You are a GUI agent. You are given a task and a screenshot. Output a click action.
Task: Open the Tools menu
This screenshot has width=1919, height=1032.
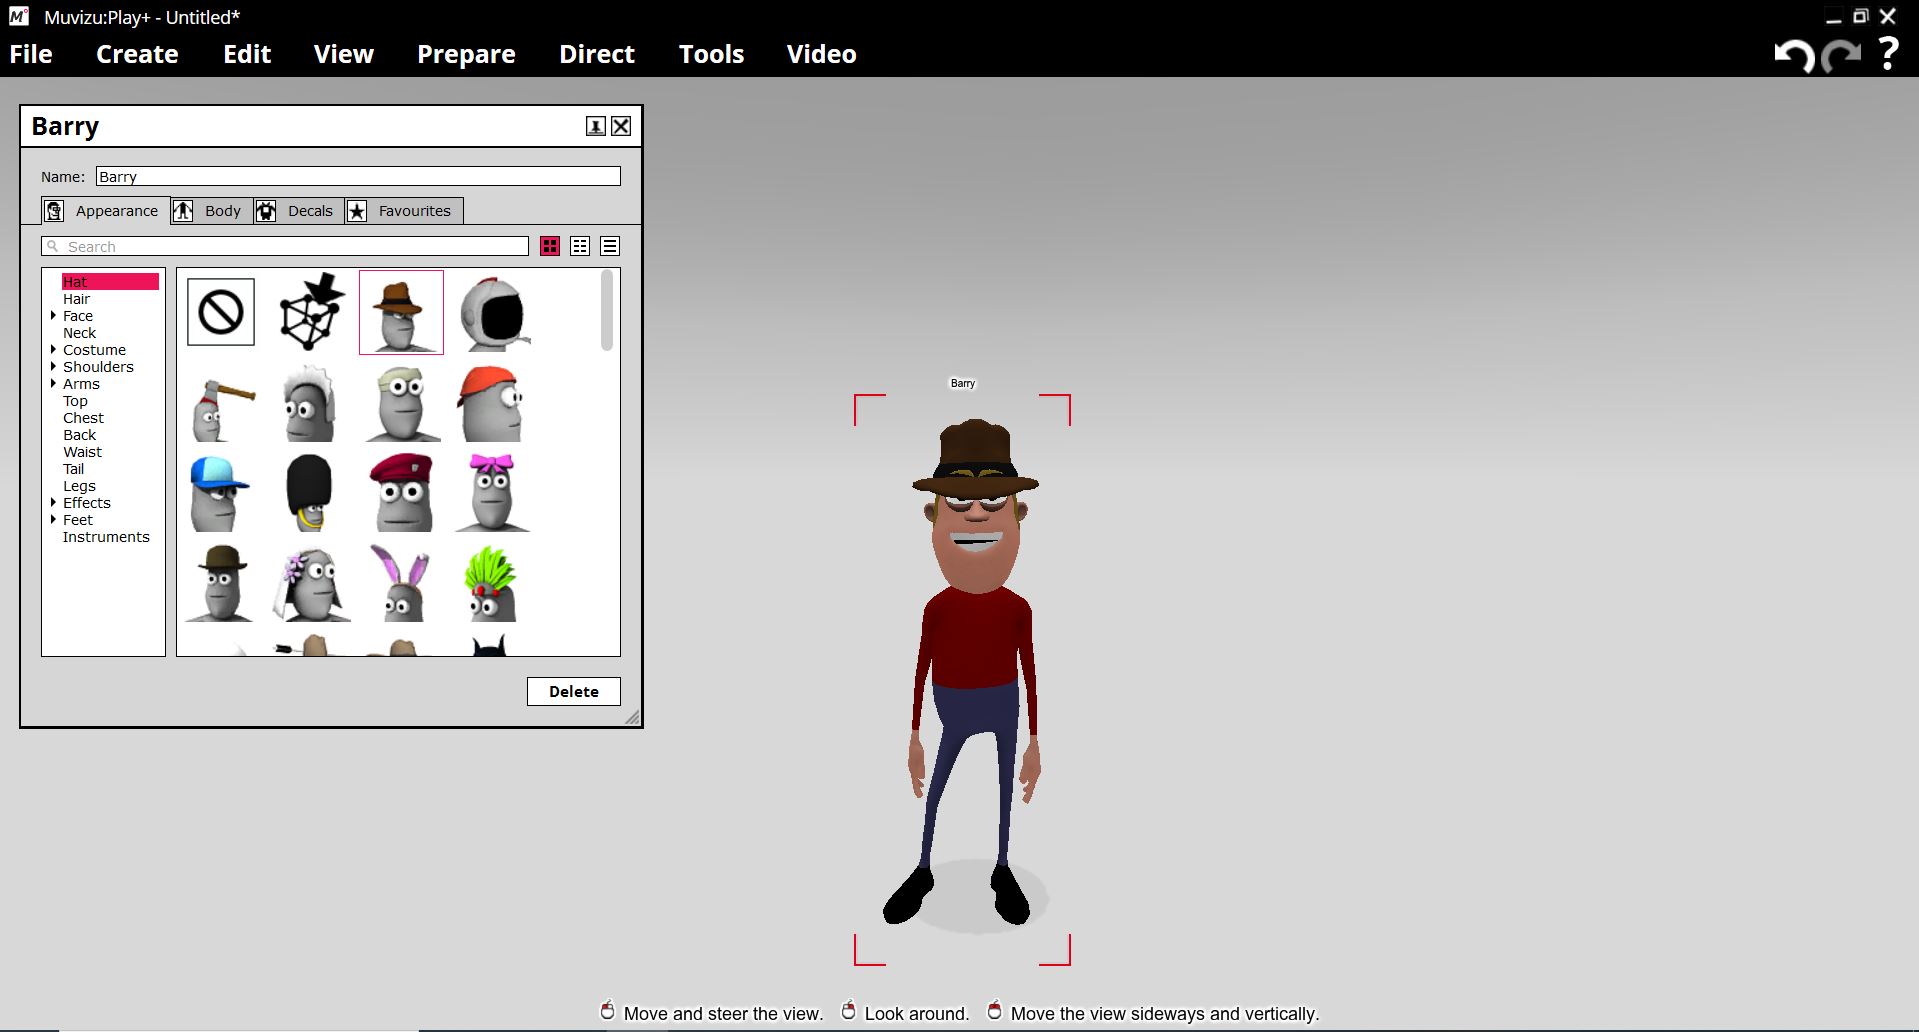pos(711,54)
